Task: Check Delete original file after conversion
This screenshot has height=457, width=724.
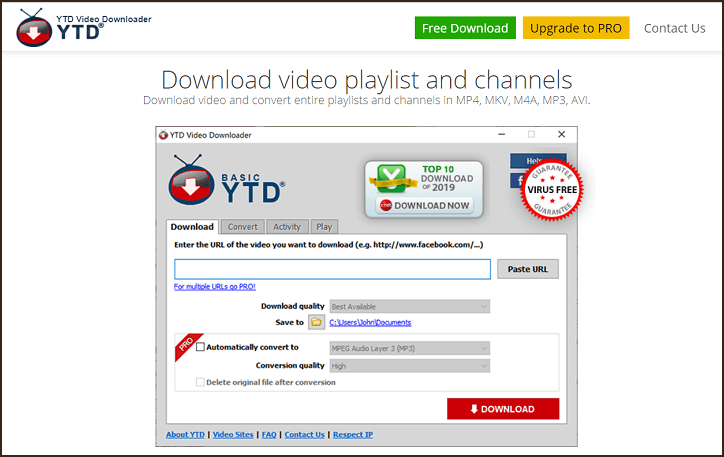Action: coord(201,382)
